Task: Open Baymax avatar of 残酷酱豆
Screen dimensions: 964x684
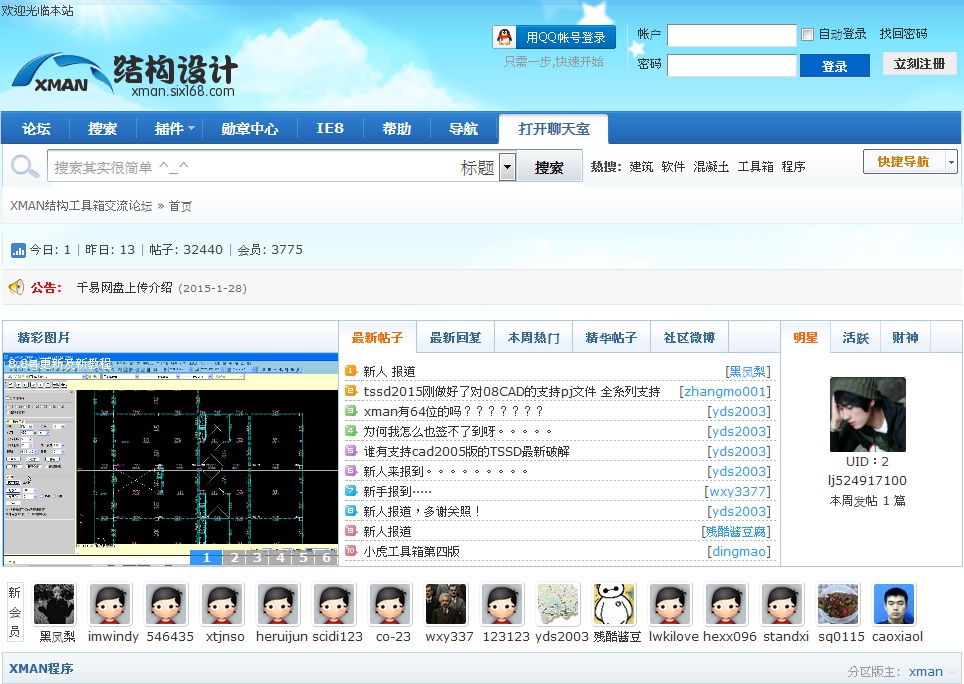Action: [614, 604]
